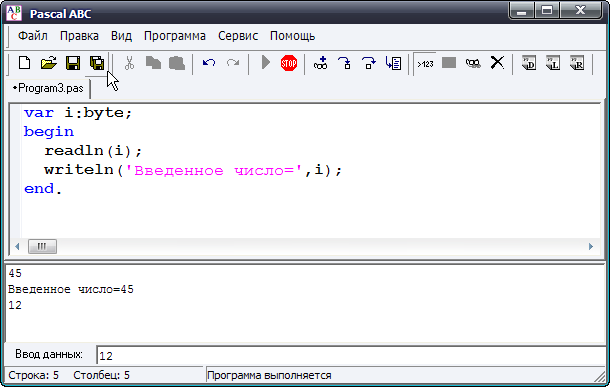
Task: Click the '45' line in output
Action: tap(15, 273)
